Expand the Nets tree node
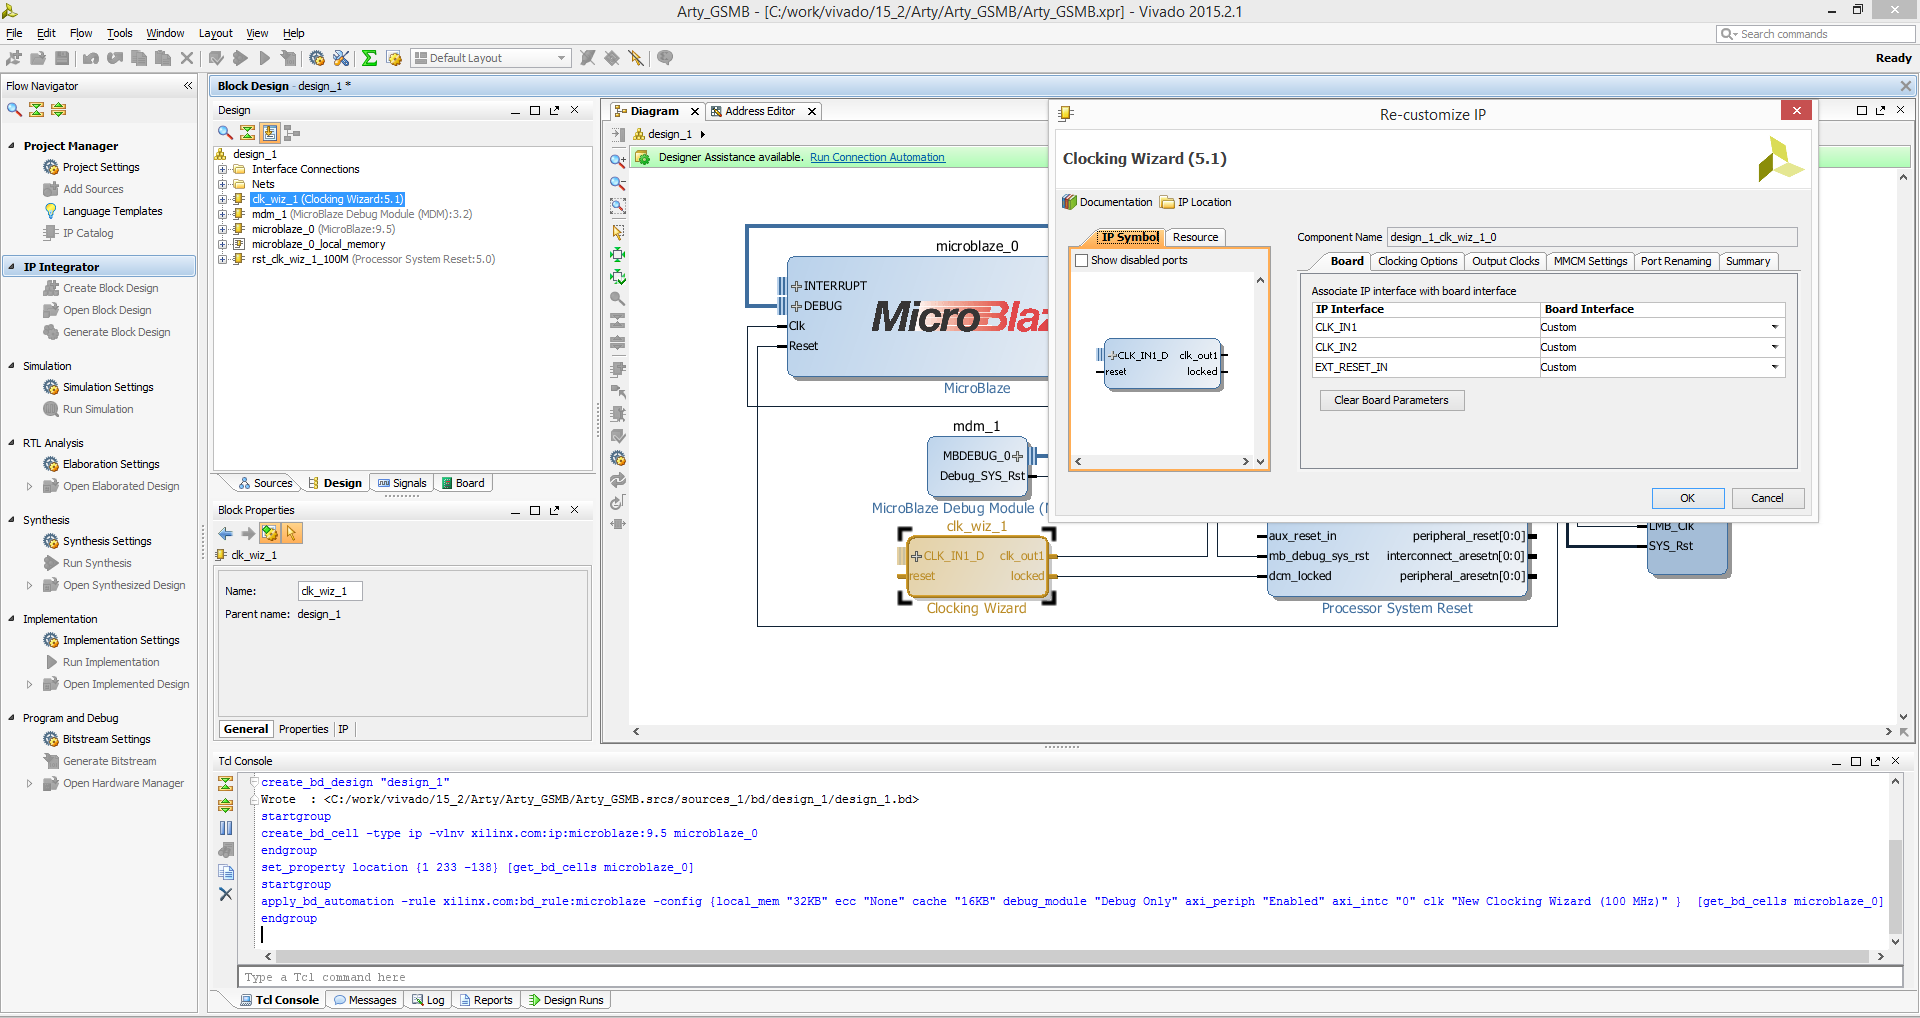The width and height of the screenshot is (1920, 1018). point(223,184)
